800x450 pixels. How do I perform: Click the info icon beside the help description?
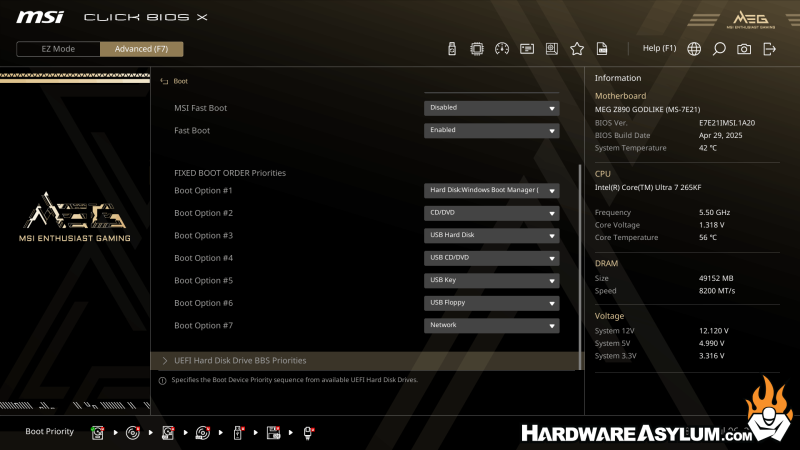click(x=162, y=381)
